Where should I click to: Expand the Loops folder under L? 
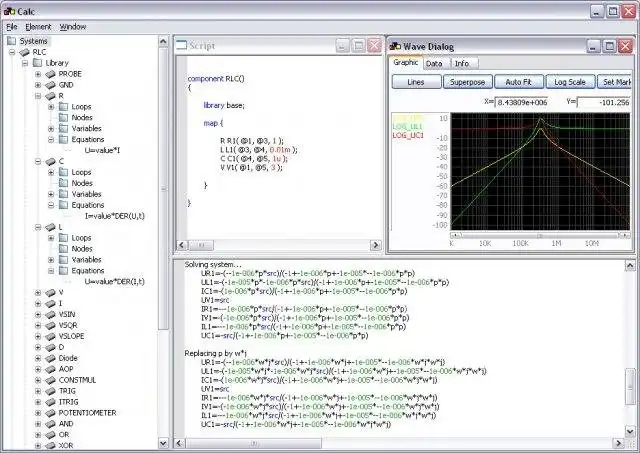coord(51,238)
